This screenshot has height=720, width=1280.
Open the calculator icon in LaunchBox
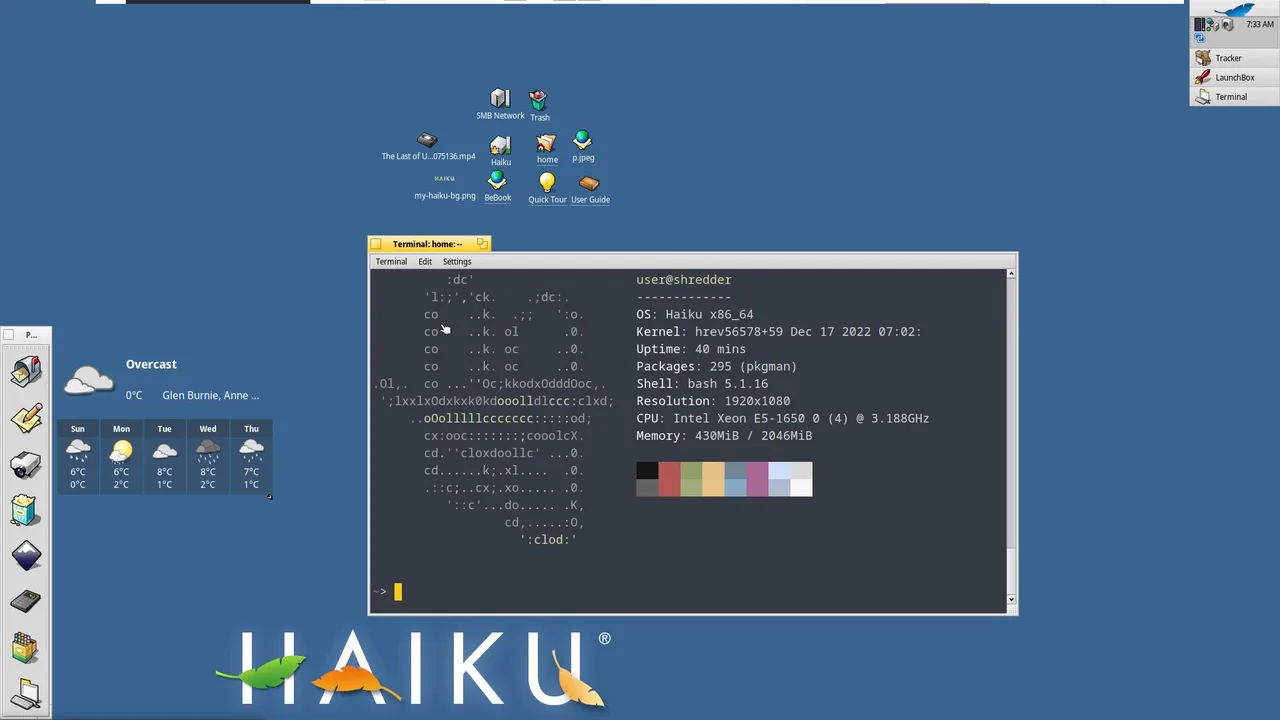point(26,601)
